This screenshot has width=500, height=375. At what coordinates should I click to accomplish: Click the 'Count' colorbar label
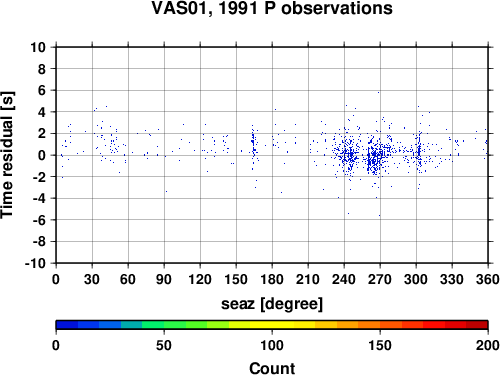coord(272,368)
